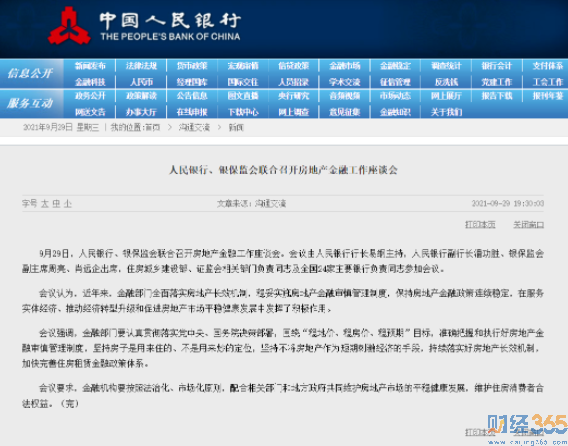Click 沟通交流 in the breadcrumb

pos(194,128)
